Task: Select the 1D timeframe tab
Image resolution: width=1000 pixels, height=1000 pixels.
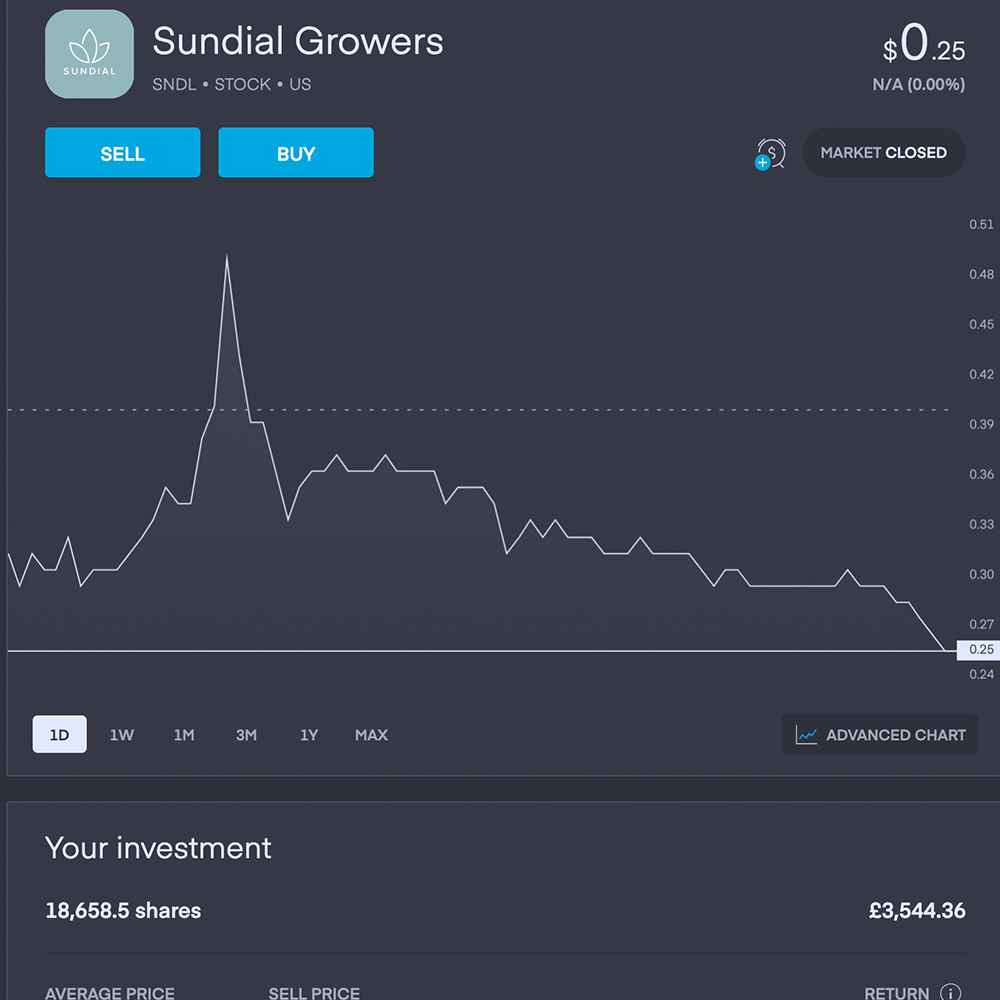Action: (59, 735)
